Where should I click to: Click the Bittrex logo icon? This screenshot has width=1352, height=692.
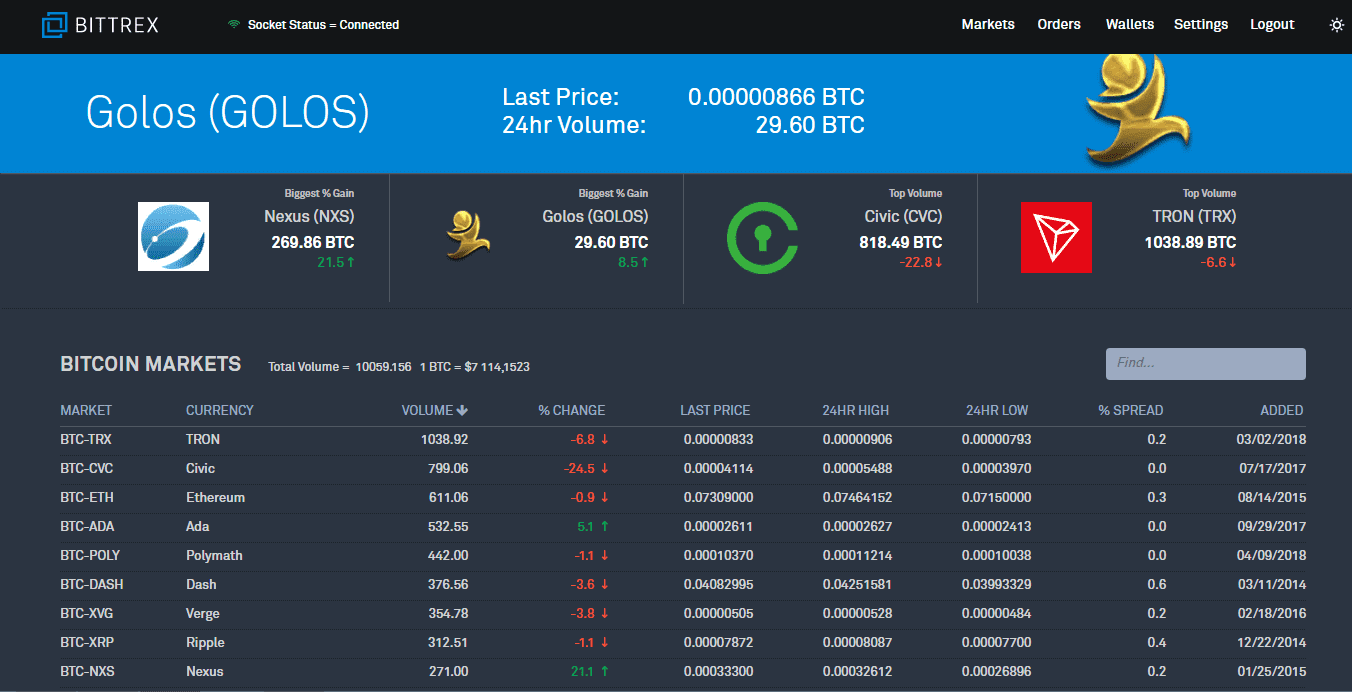pyautogui.click(x=54, y=25)
